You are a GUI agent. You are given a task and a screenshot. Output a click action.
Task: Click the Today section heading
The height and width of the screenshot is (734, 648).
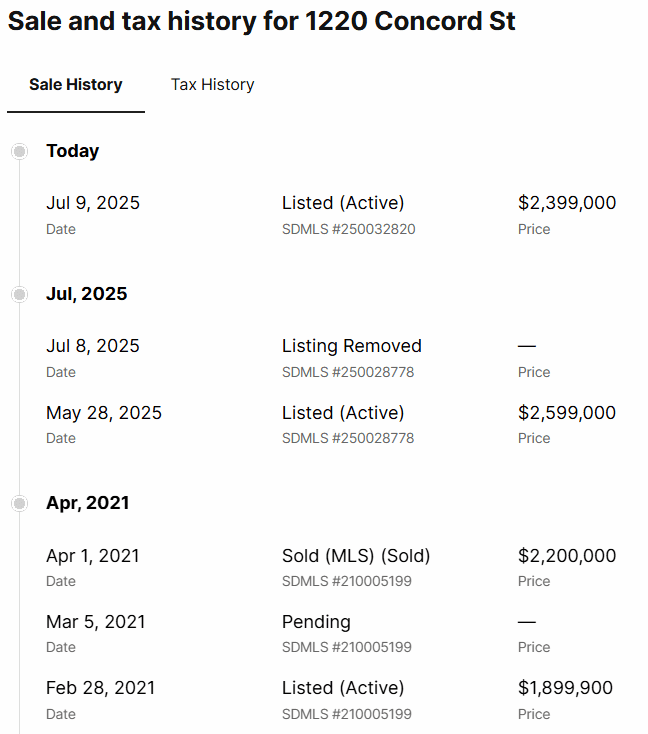pyautogui.click(x=72, y=151)
